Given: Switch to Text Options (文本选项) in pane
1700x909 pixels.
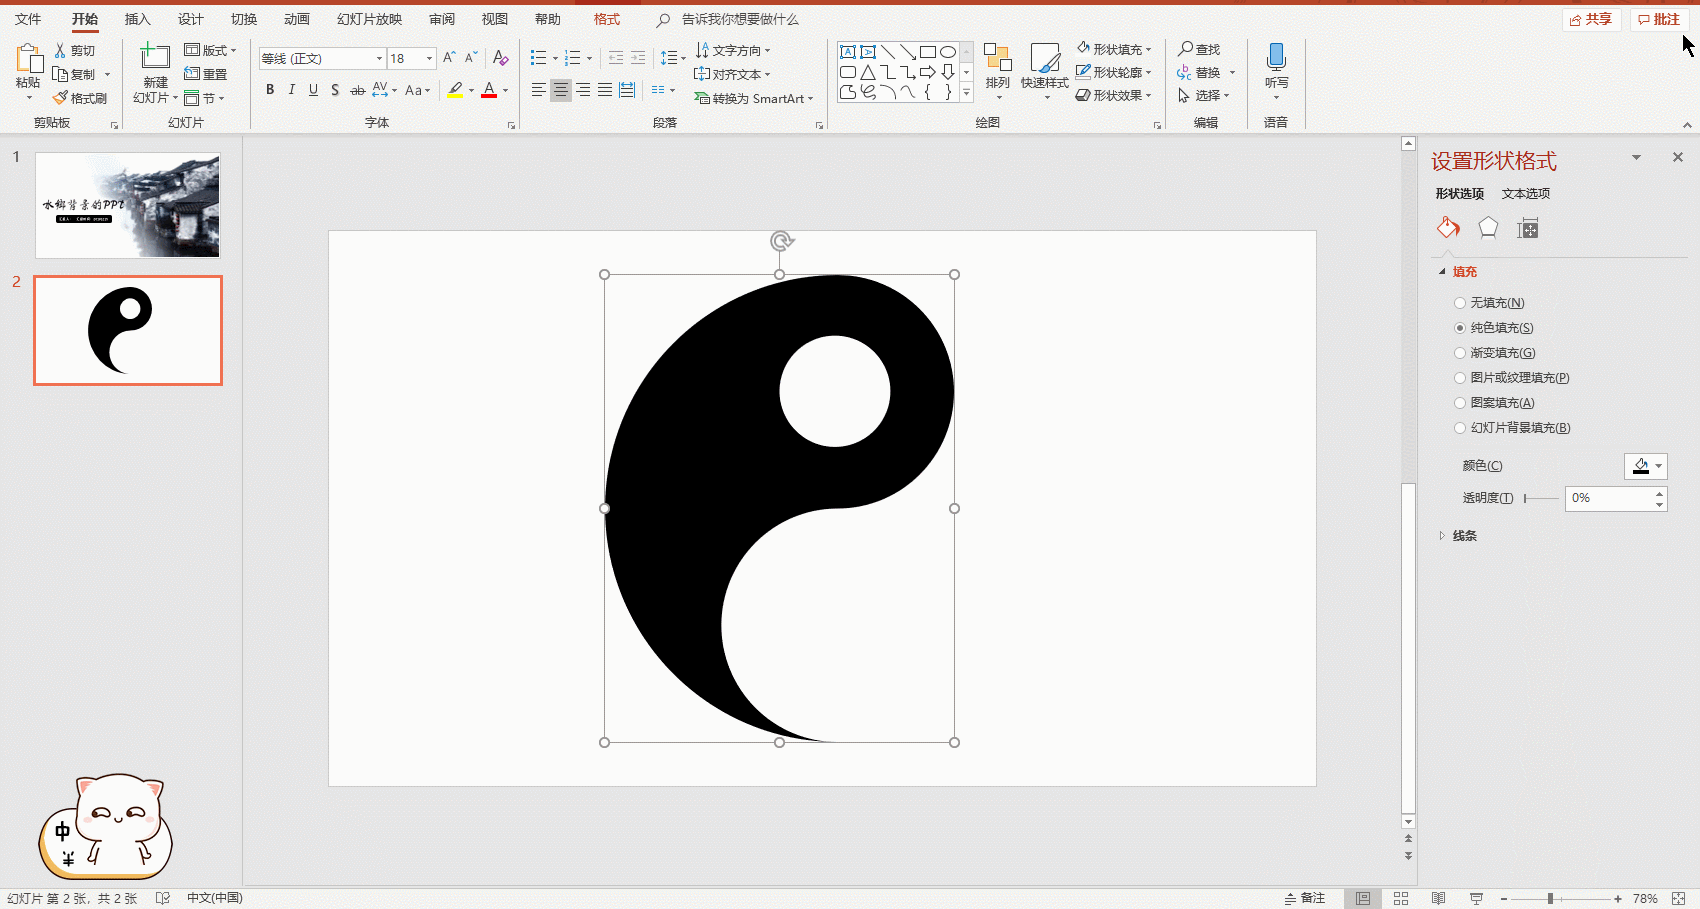Looking at the screenshot, I should pos(1525,194).
